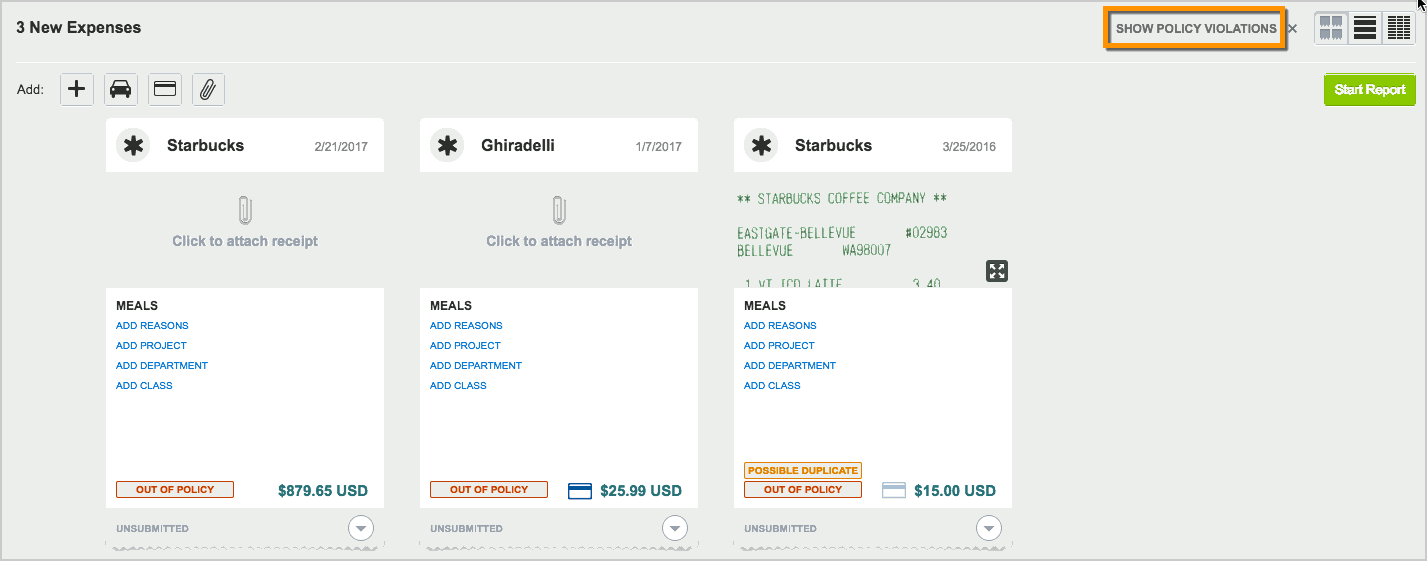
Task: Click the 1/7/2017 date on Ghiradelli card
Action: tap(658, 147)
